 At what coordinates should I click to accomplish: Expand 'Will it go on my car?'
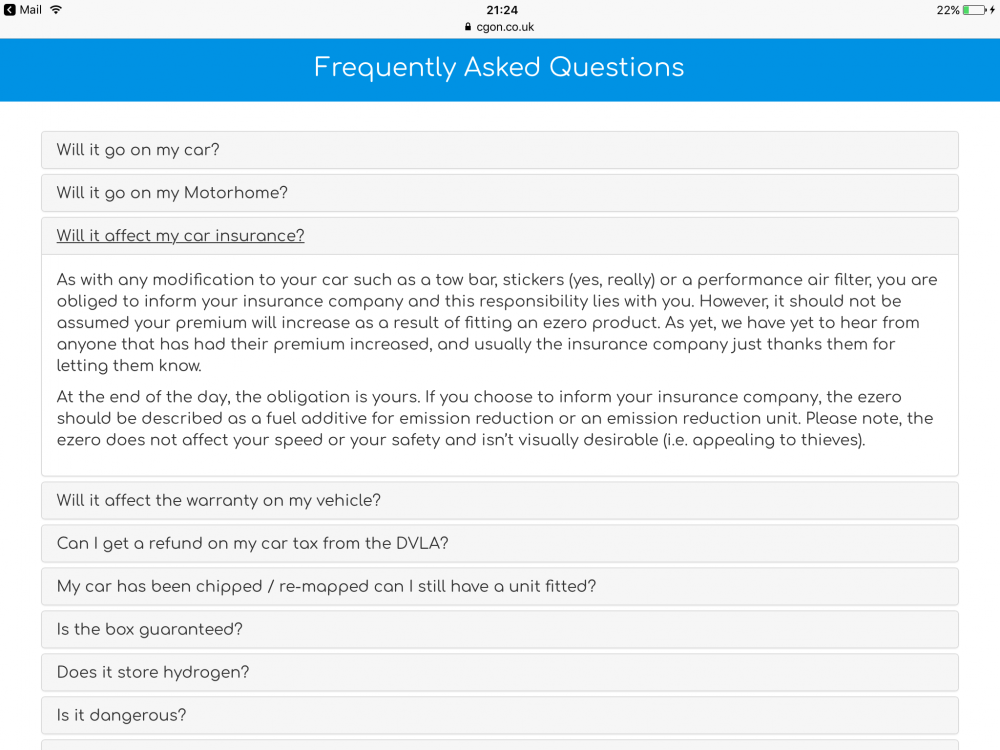[x=499, y=150]
